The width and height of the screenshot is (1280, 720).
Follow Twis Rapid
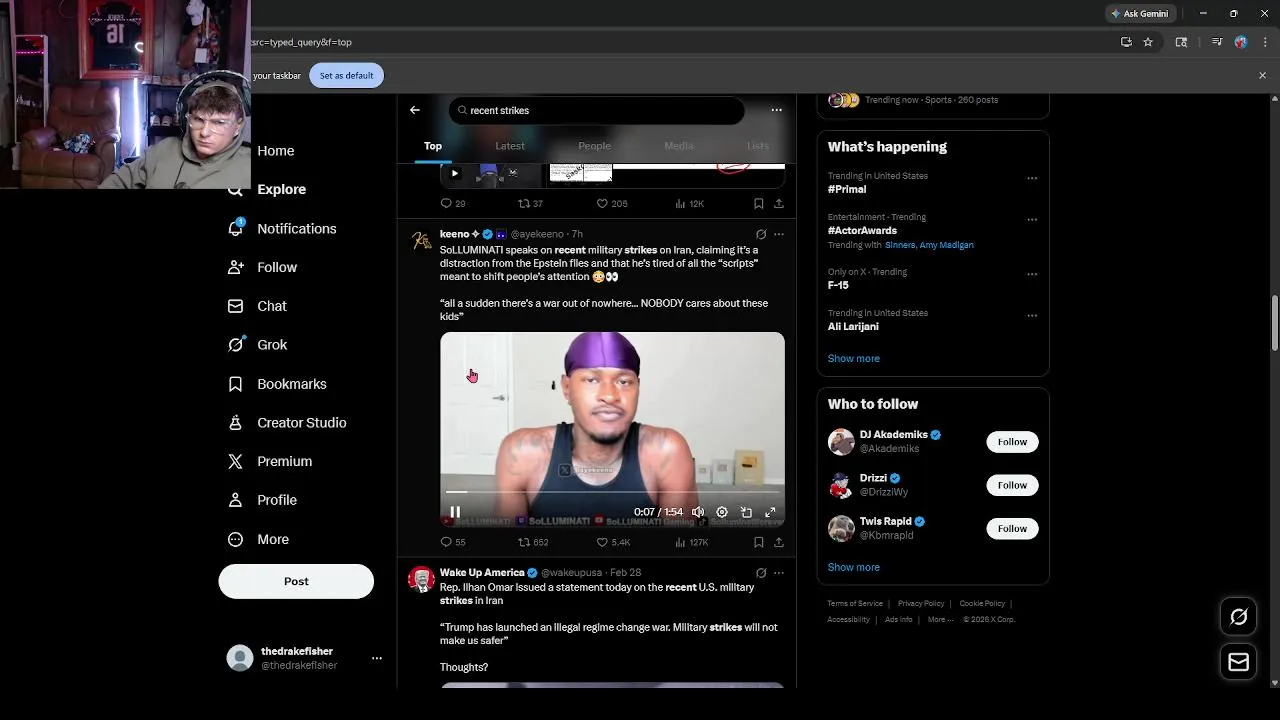(1012, 528)
